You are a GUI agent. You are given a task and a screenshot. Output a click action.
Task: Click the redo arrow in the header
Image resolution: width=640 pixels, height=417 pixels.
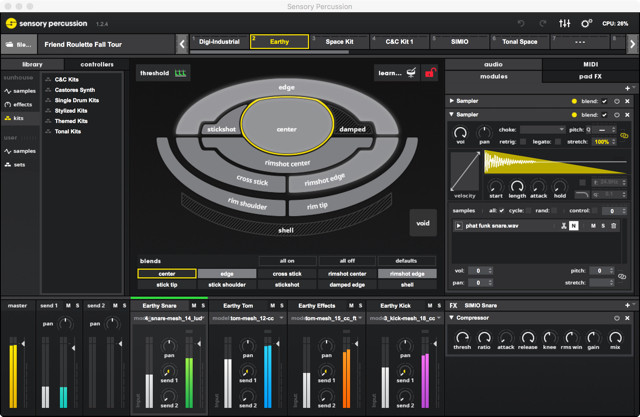(x=542, y=24)
